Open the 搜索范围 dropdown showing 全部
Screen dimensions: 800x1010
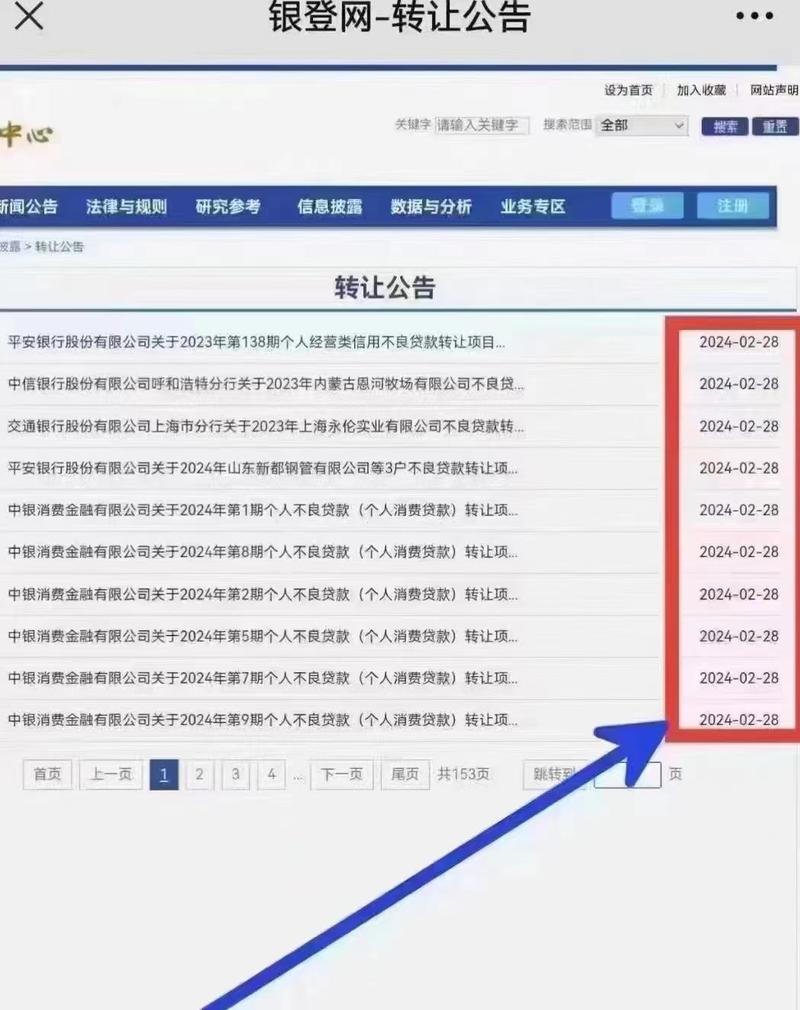641,126
